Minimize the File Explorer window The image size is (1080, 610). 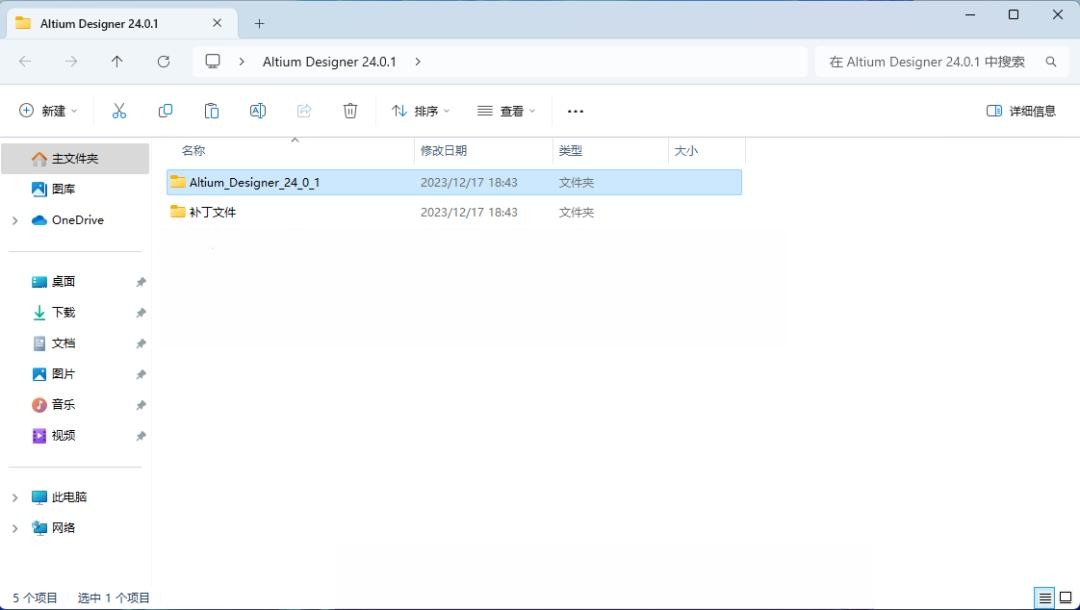coord(970,14)
